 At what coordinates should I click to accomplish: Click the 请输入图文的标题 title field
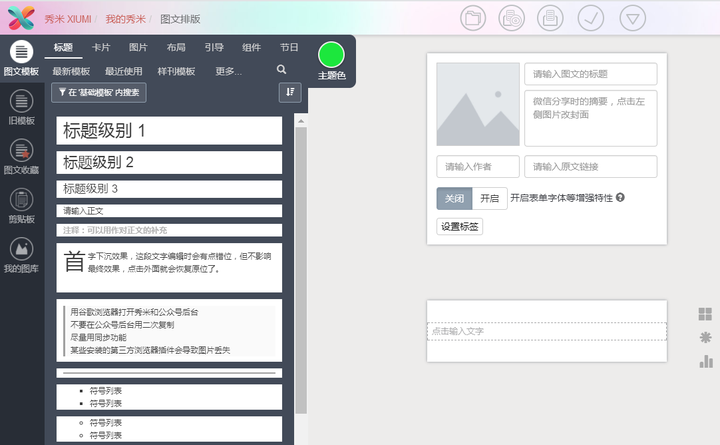pyautogui.click(x=591, y=74)
